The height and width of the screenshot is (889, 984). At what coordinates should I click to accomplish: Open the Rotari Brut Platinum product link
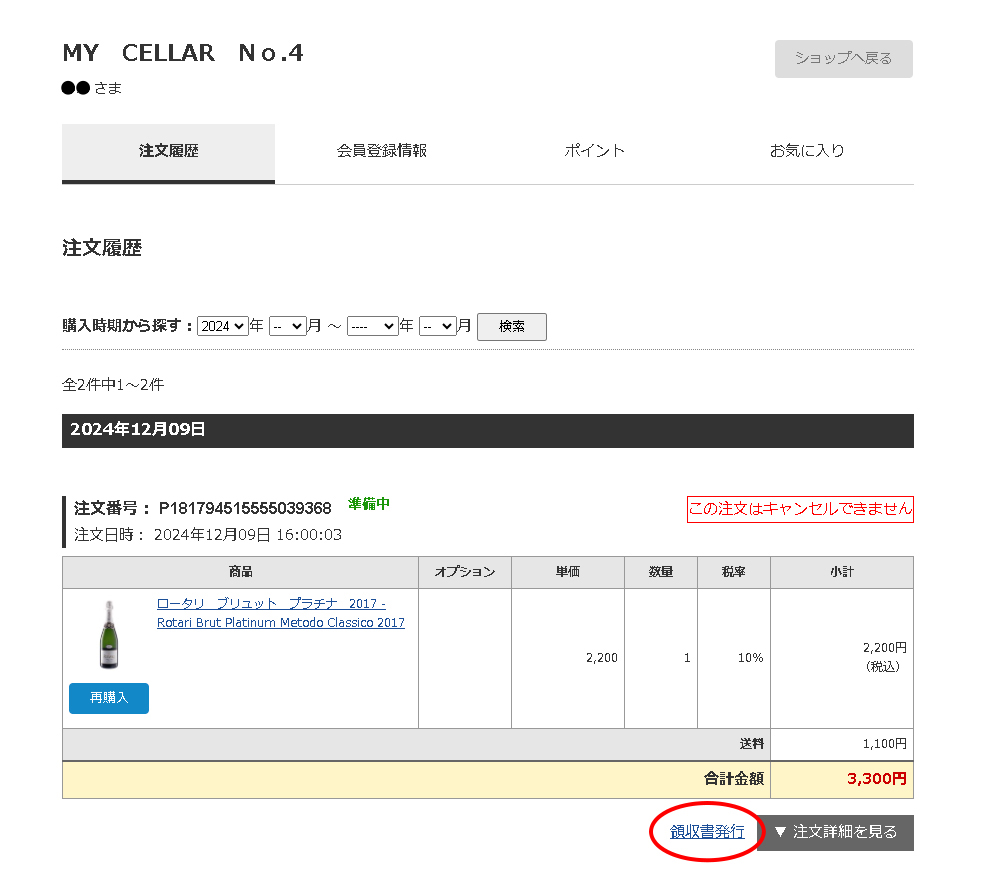(280, 613)
